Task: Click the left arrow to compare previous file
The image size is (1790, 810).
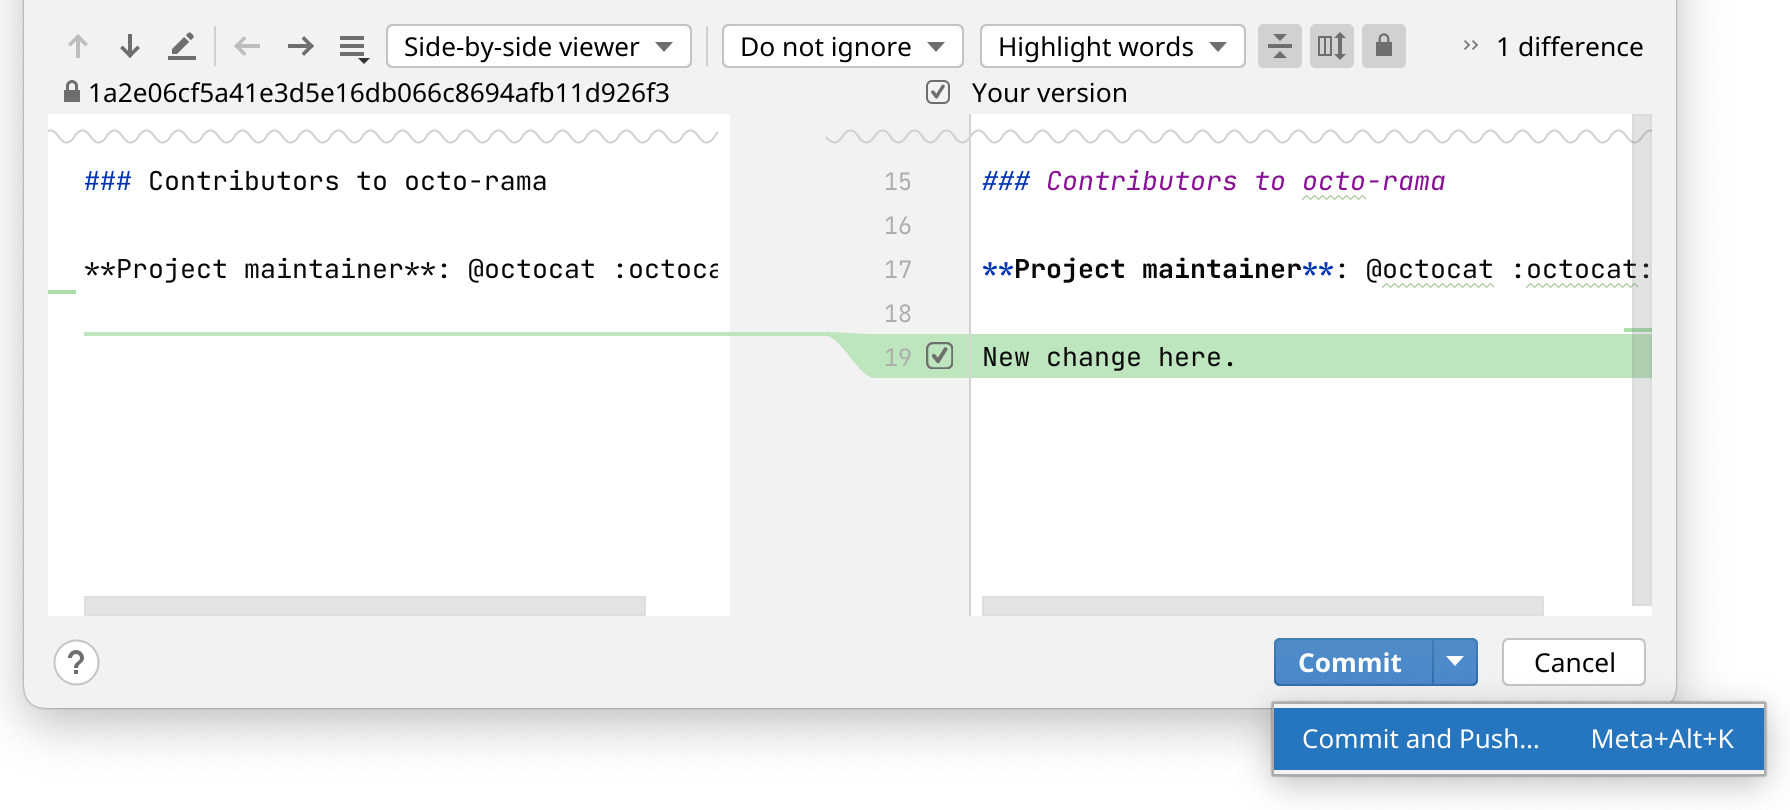Action: pos(247,46)
